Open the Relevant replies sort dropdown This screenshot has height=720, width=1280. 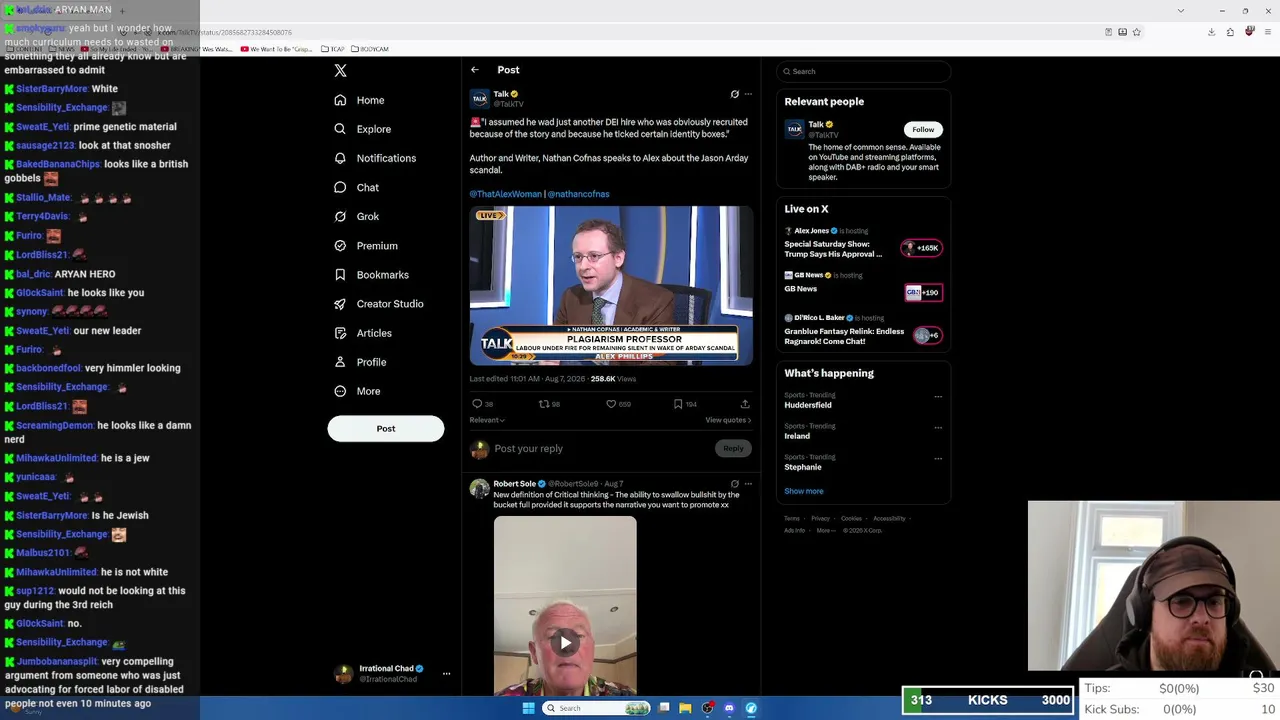coord(487,420)
